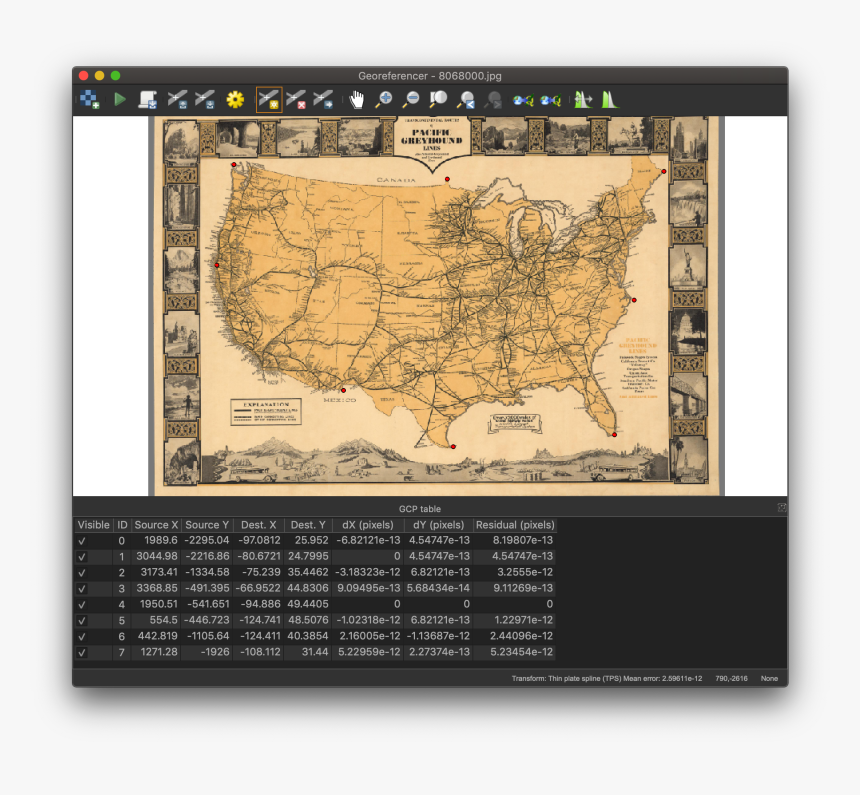Activate the Pan tool
The width and height of the screenshot is (860, 795).
click(x=355, y=98)
